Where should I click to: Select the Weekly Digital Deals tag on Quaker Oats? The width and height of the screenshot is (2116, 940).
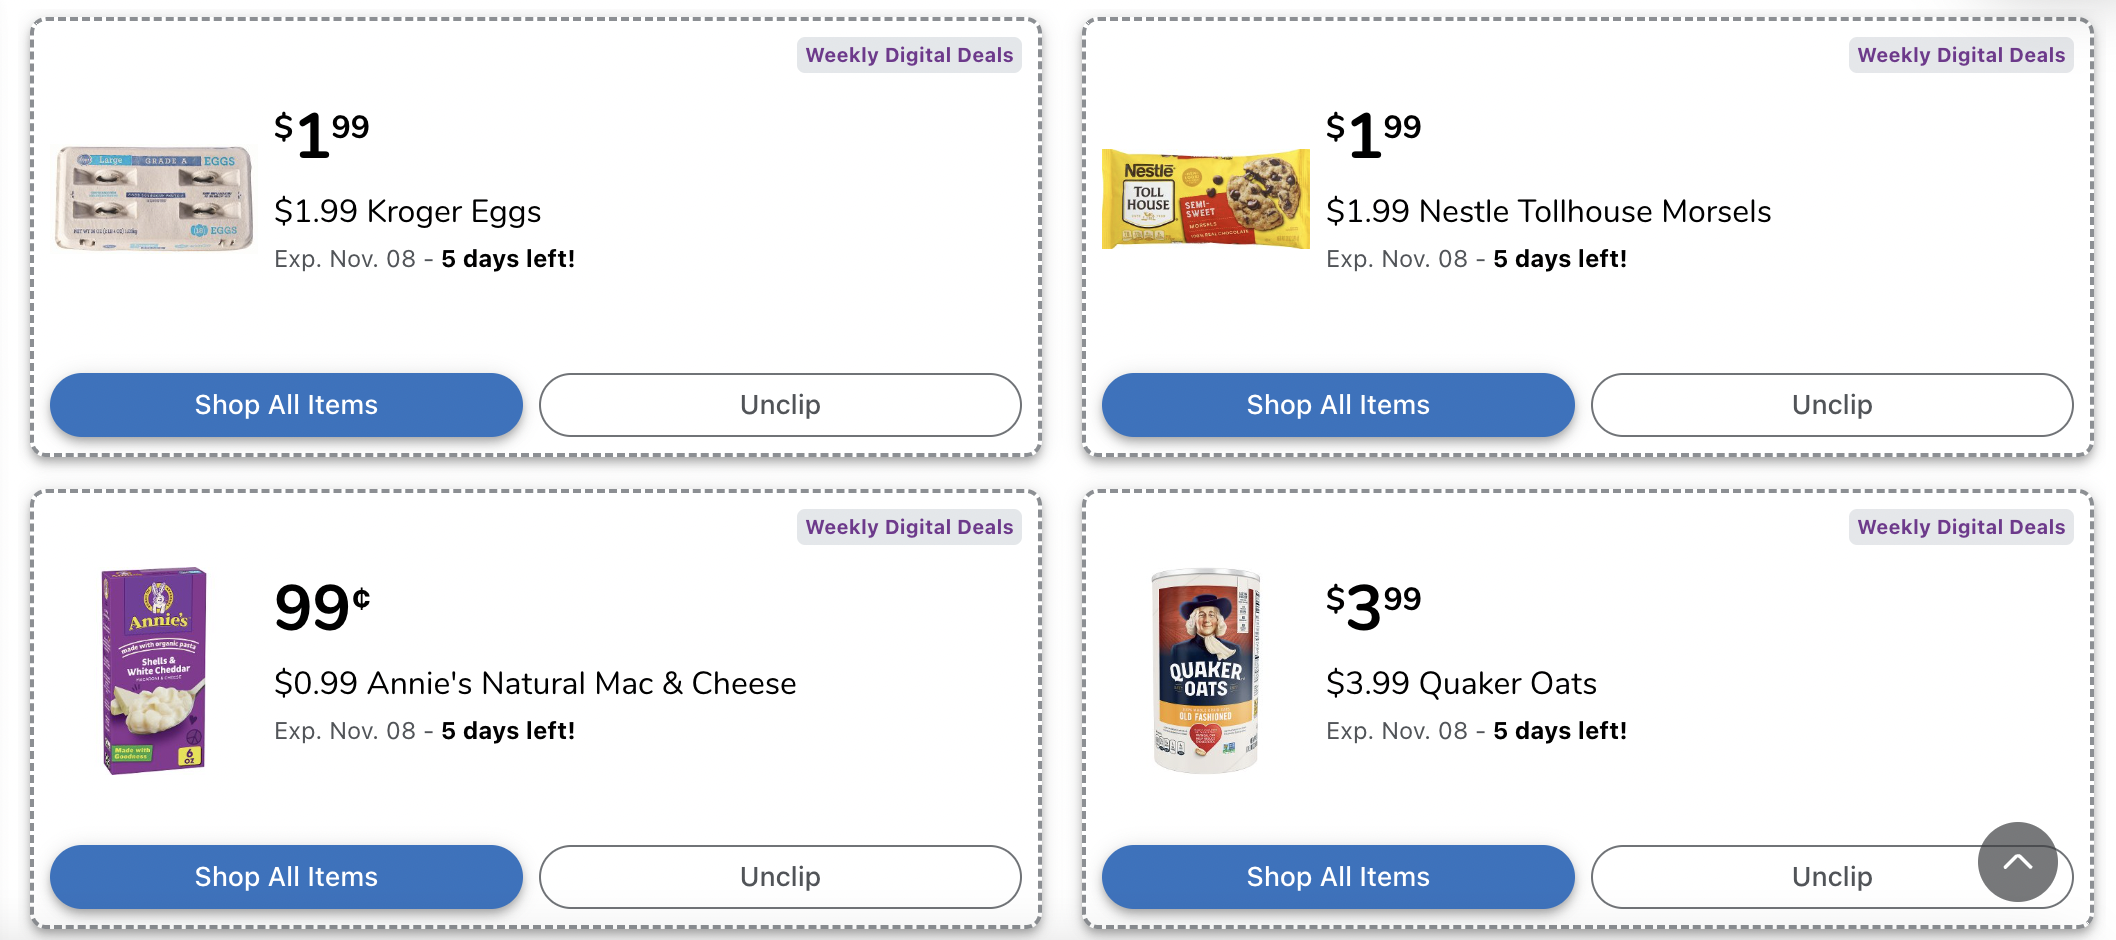click(x=1960, y=527)
